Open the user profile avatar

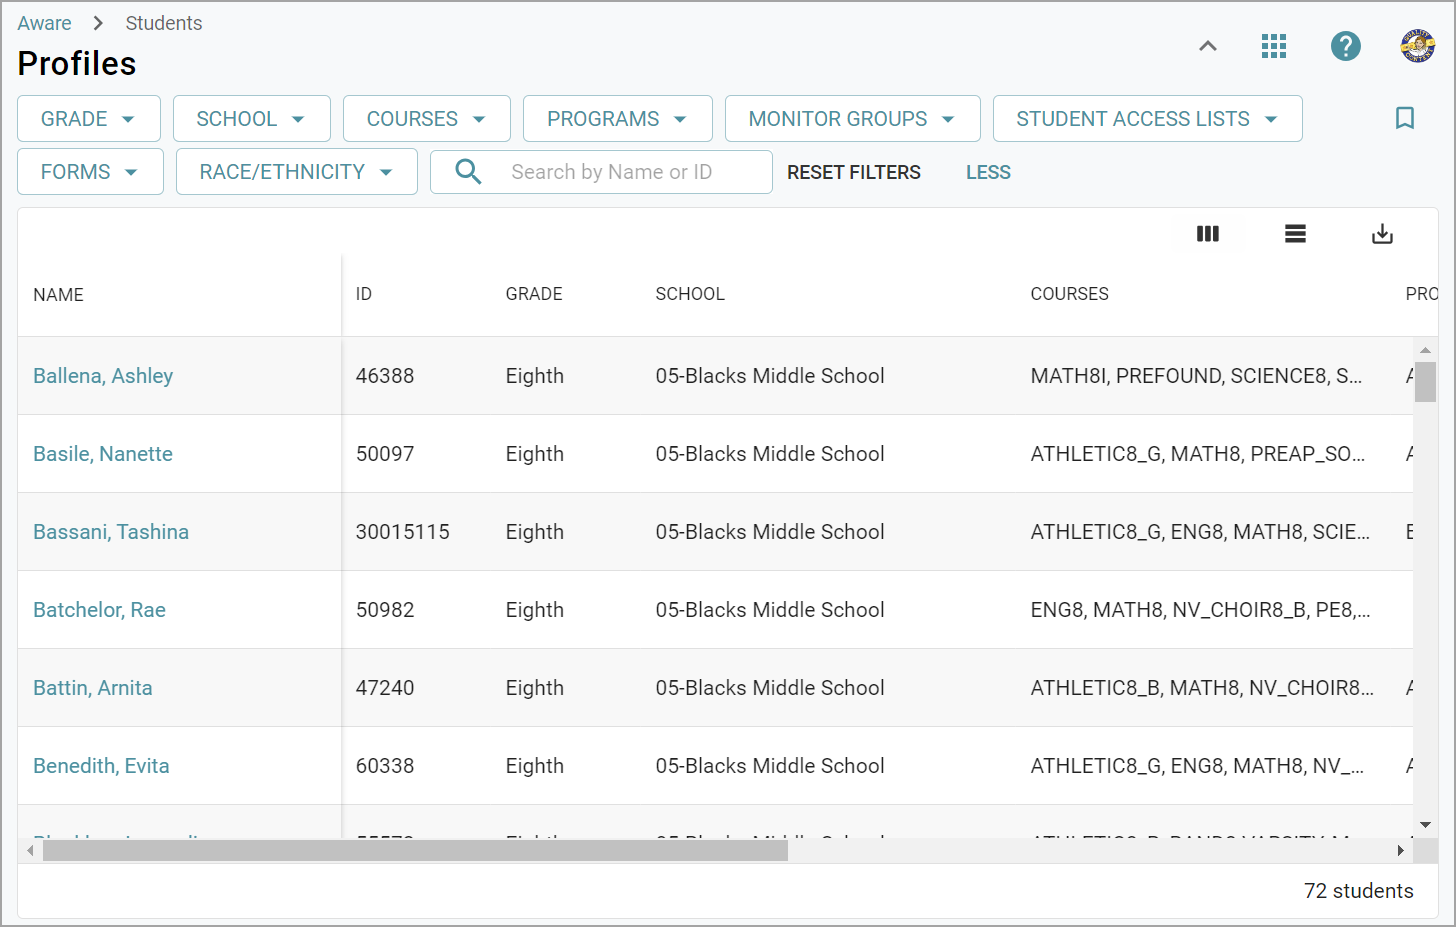[1417, 46]
